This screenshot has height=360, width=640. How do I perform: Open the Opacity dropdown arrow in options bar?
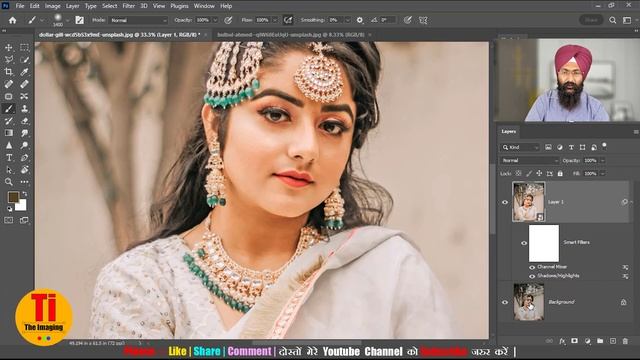216,20
